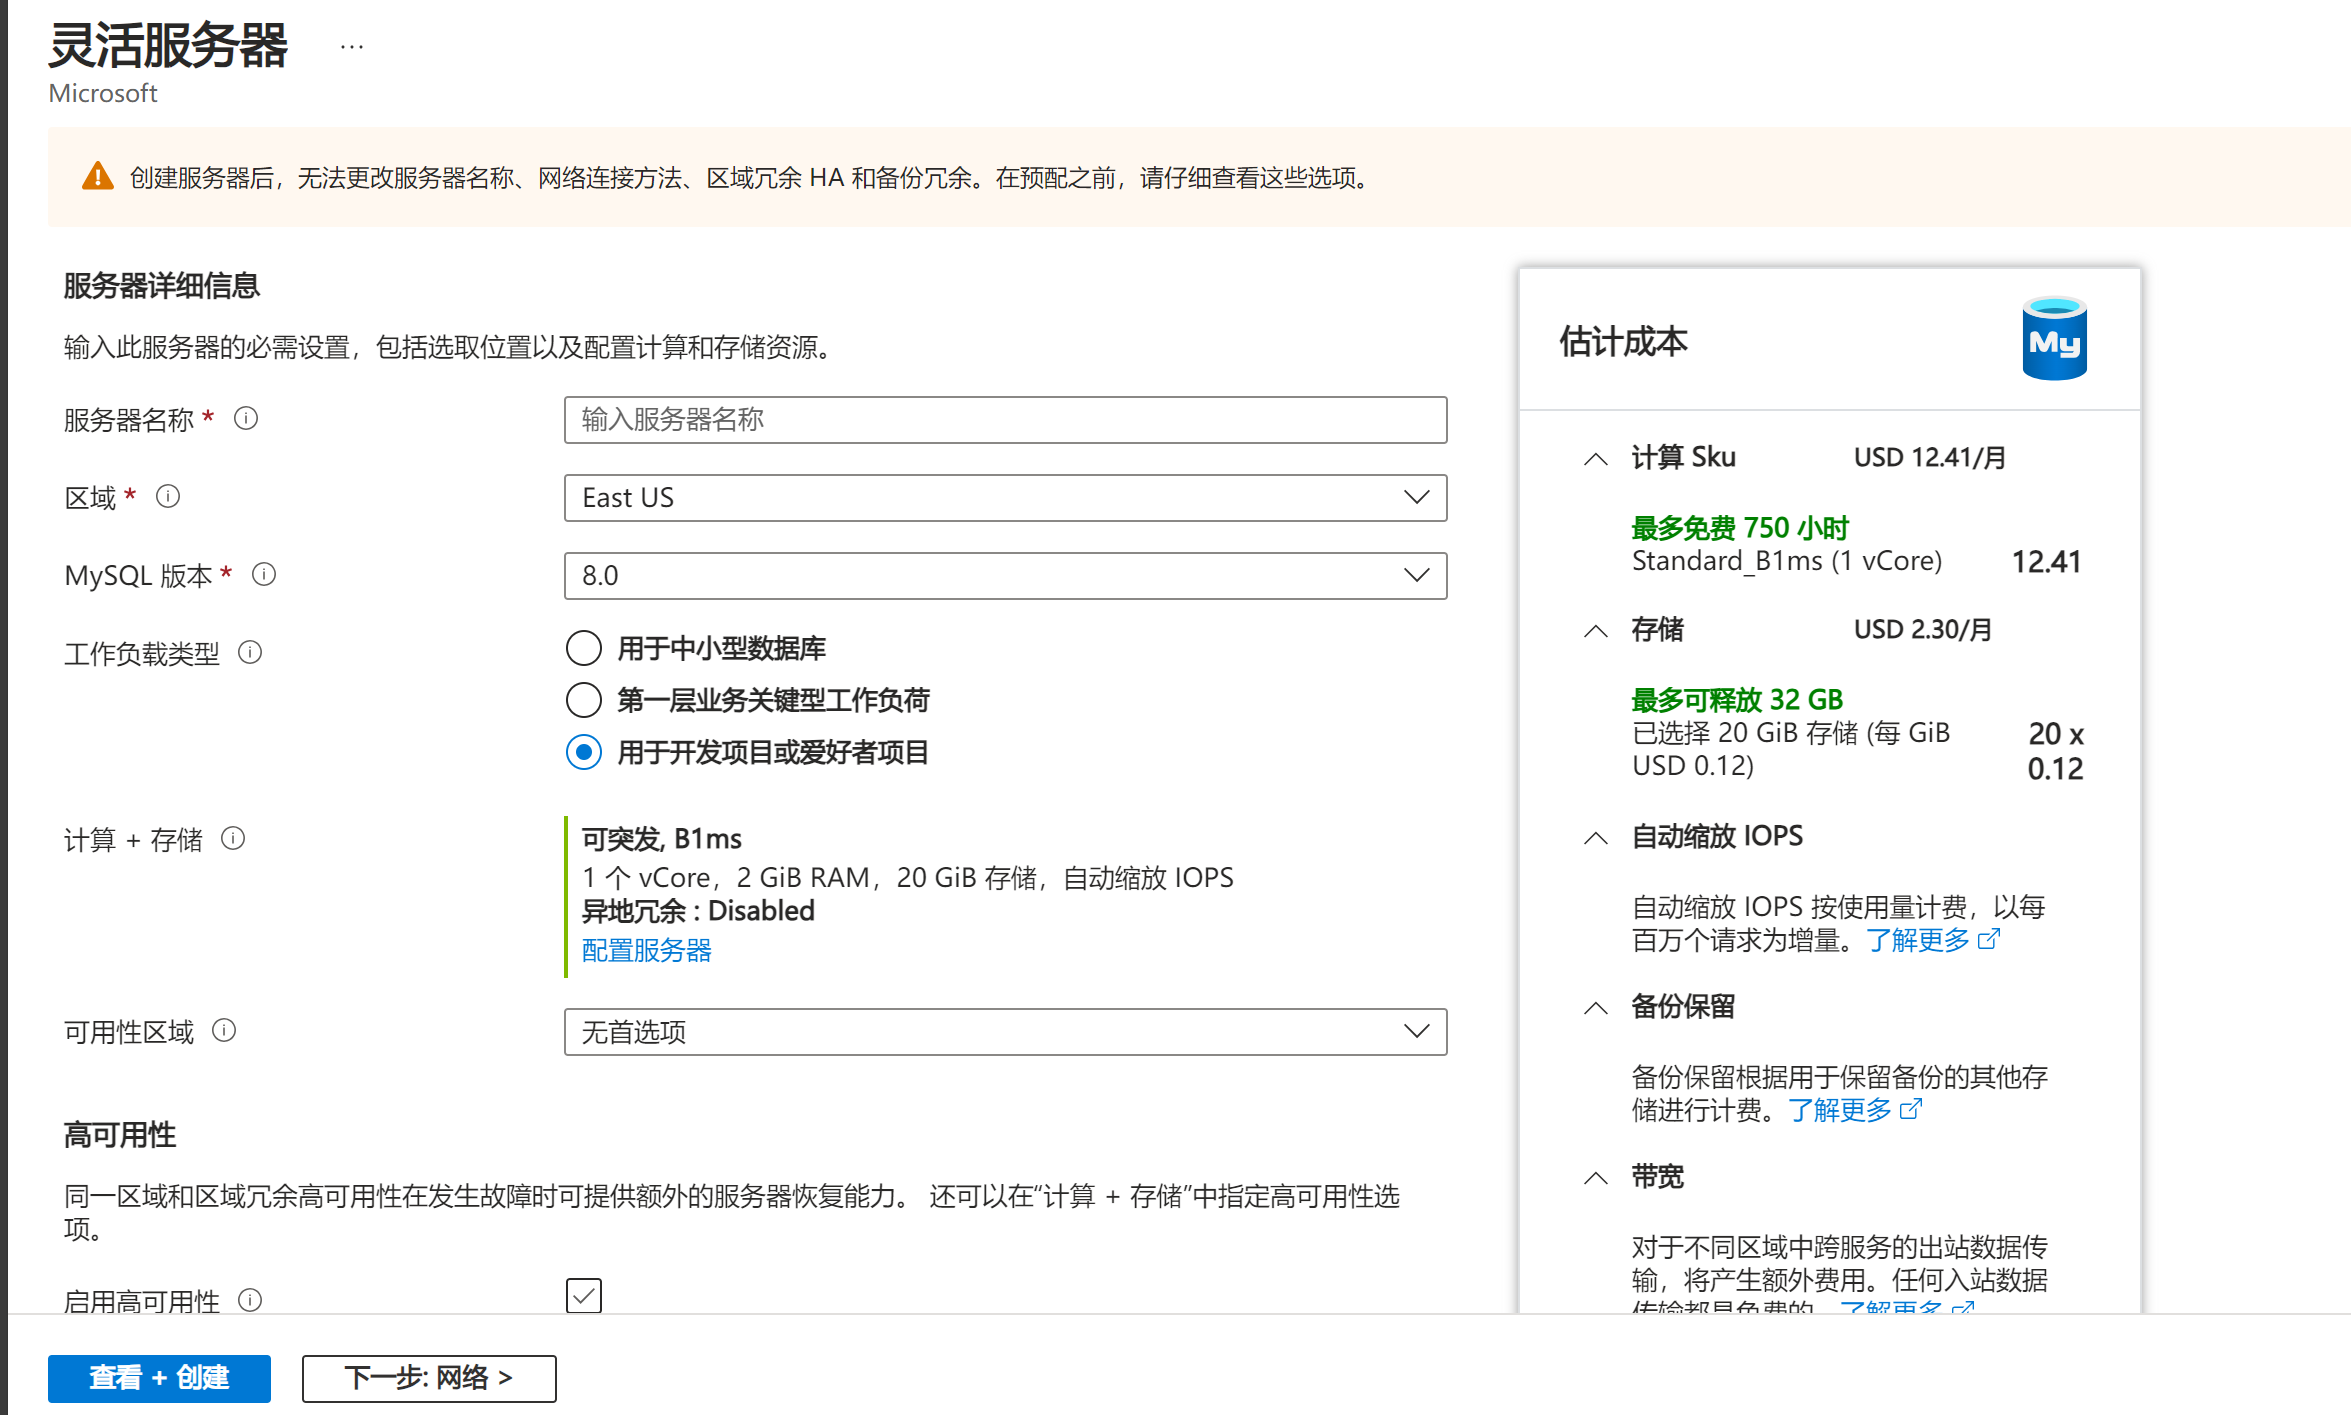The height and width of the screenshot is (1415, 2351).
Task: Open 了解更多 link under 自动缩放 IOPS
Action: (x=1931, y=940)
